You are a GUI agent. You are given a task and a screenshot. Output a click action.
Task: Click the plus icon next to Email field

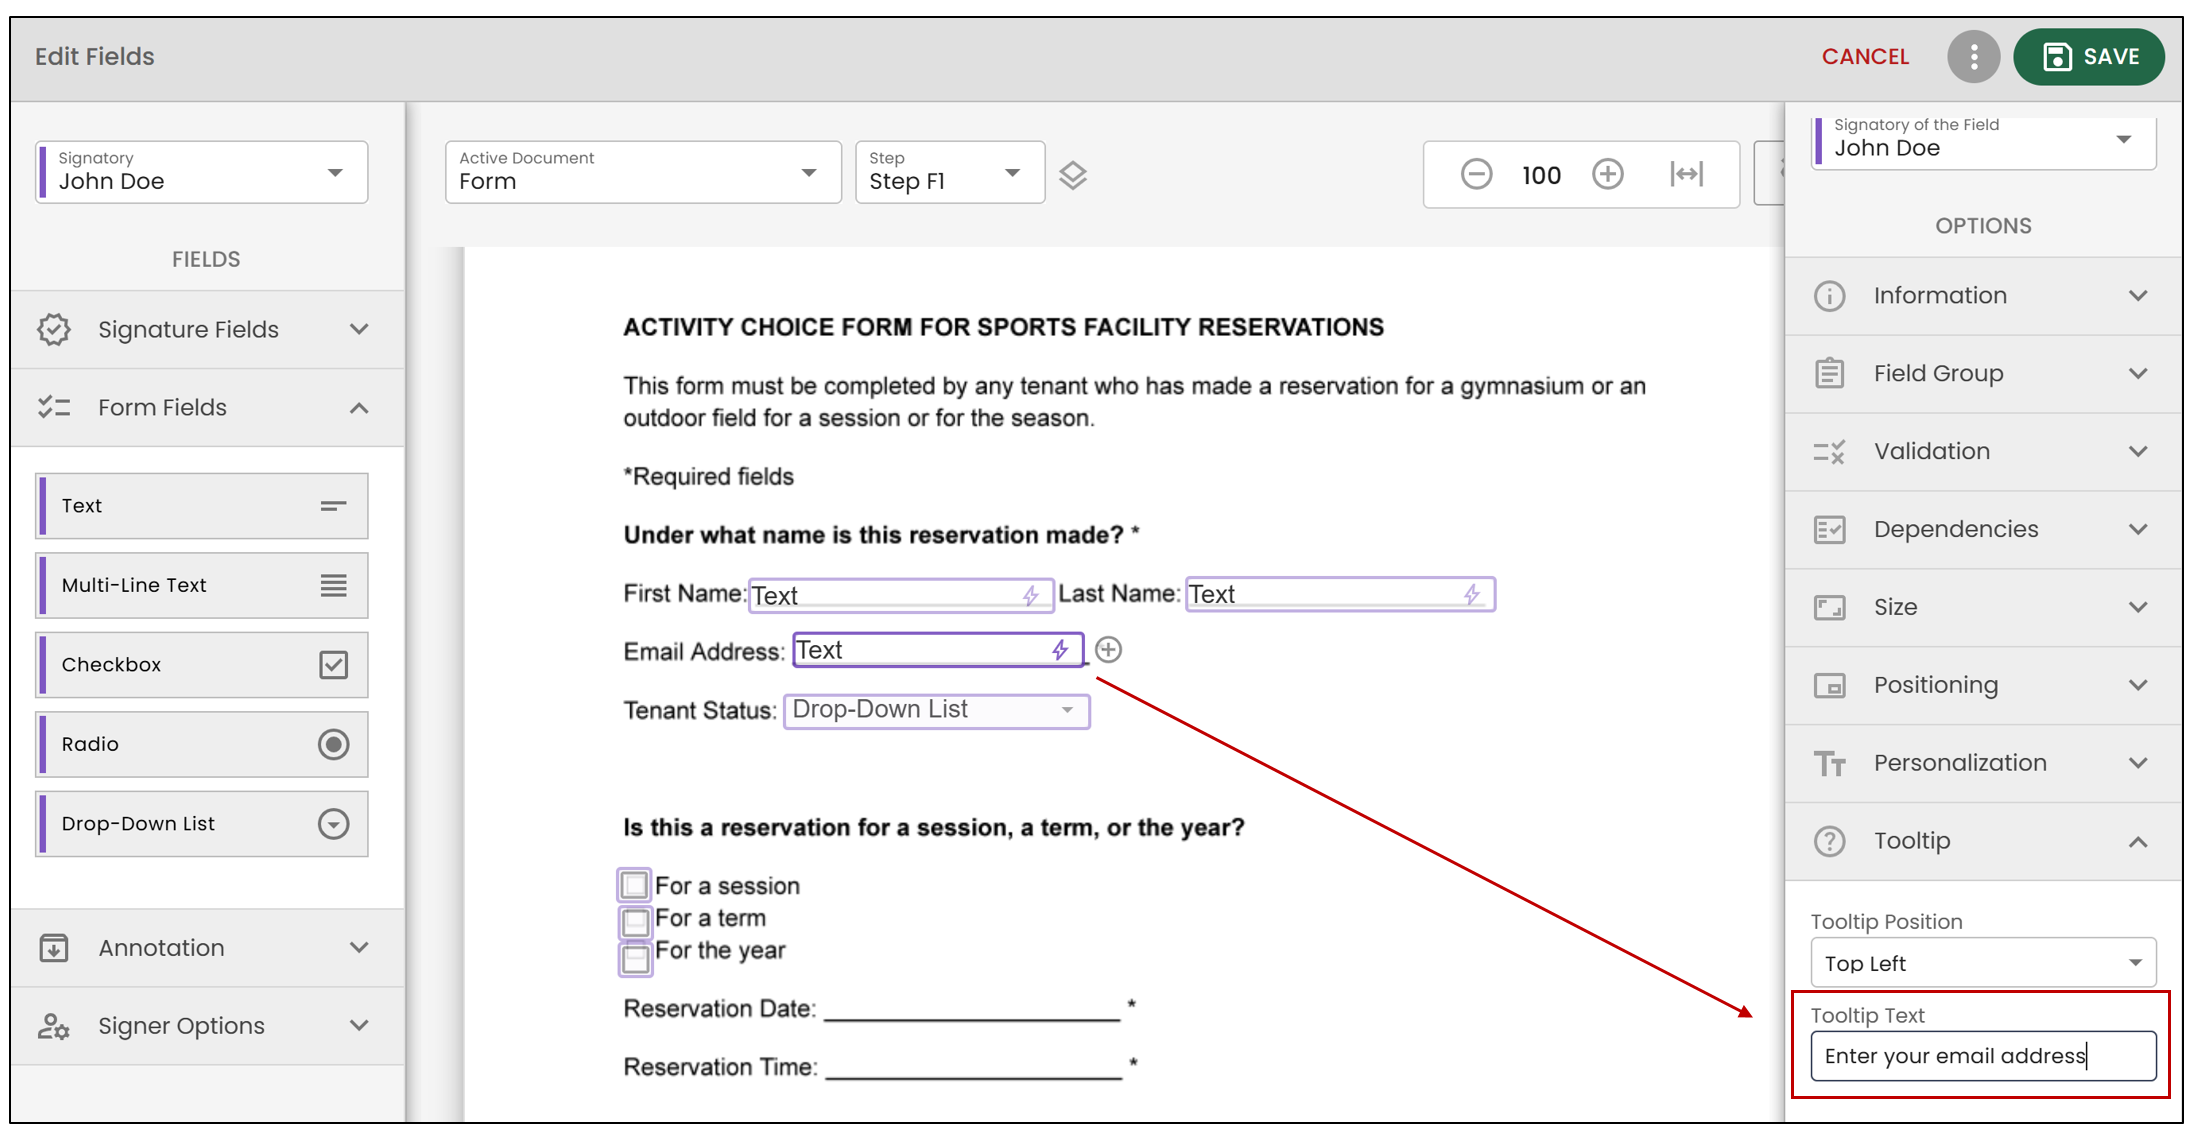(x=1108, y=650)
